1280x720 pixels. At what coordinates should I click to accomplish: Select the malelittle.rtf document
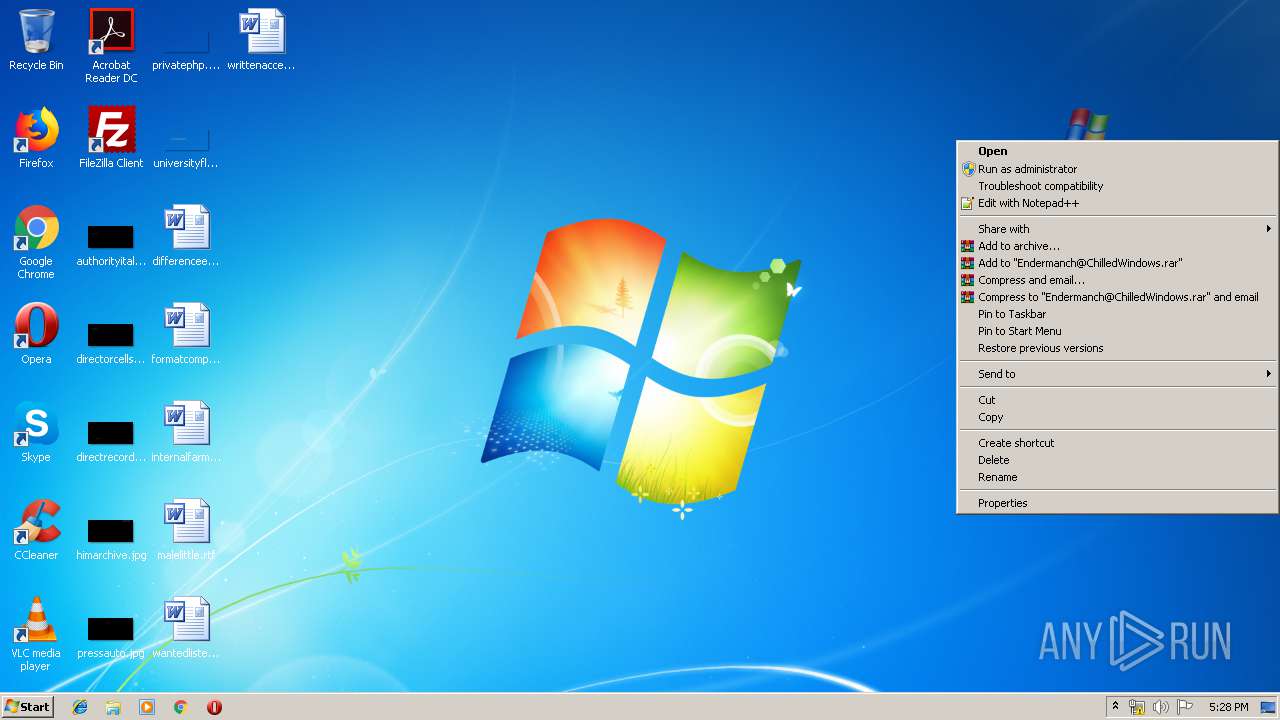pos(186,530)
